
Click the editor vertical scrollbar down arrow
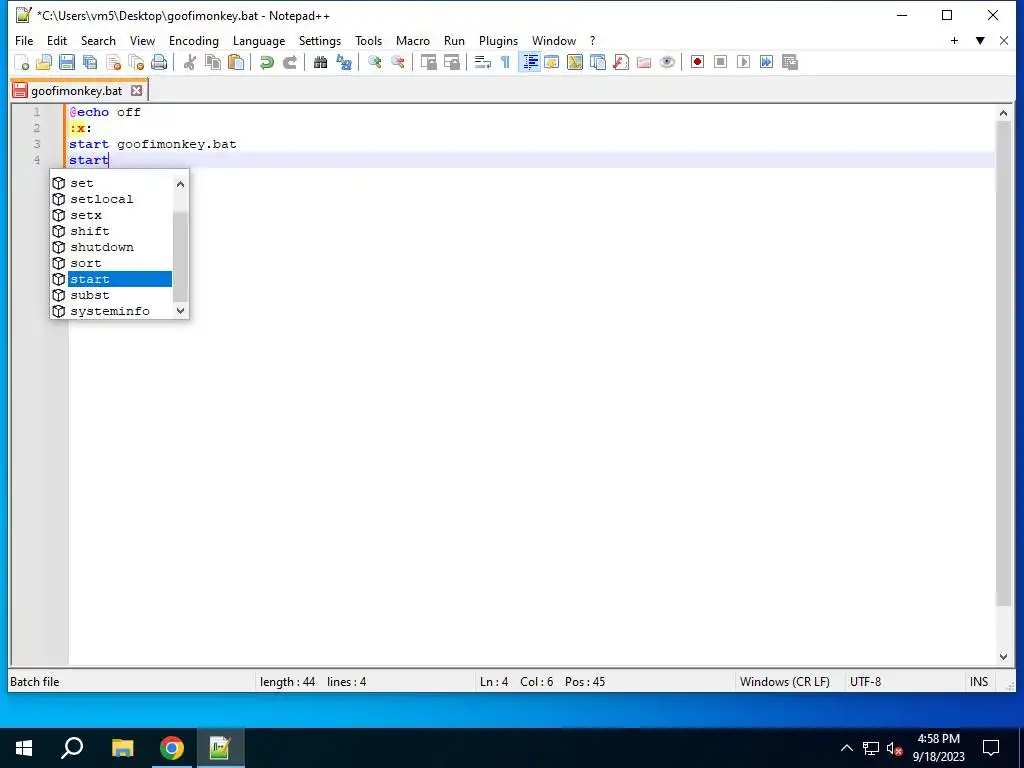coord(1003,657)
